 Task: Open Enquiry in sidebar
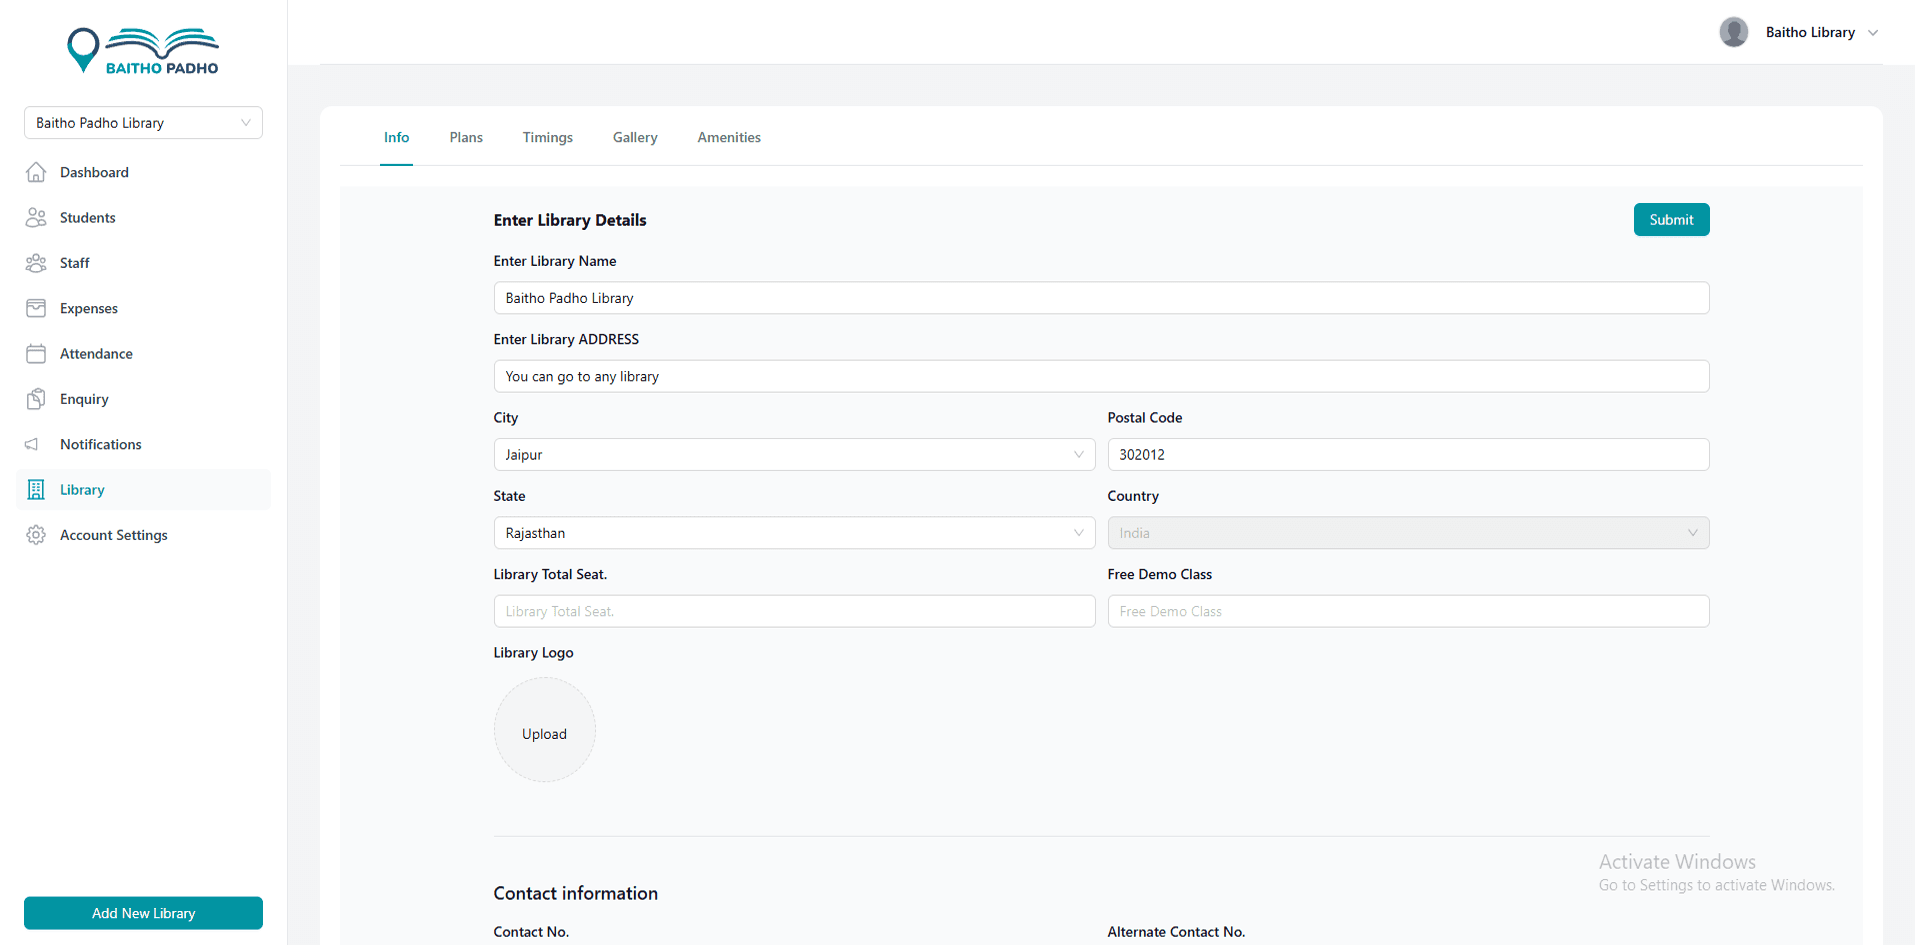pos(143,399)
